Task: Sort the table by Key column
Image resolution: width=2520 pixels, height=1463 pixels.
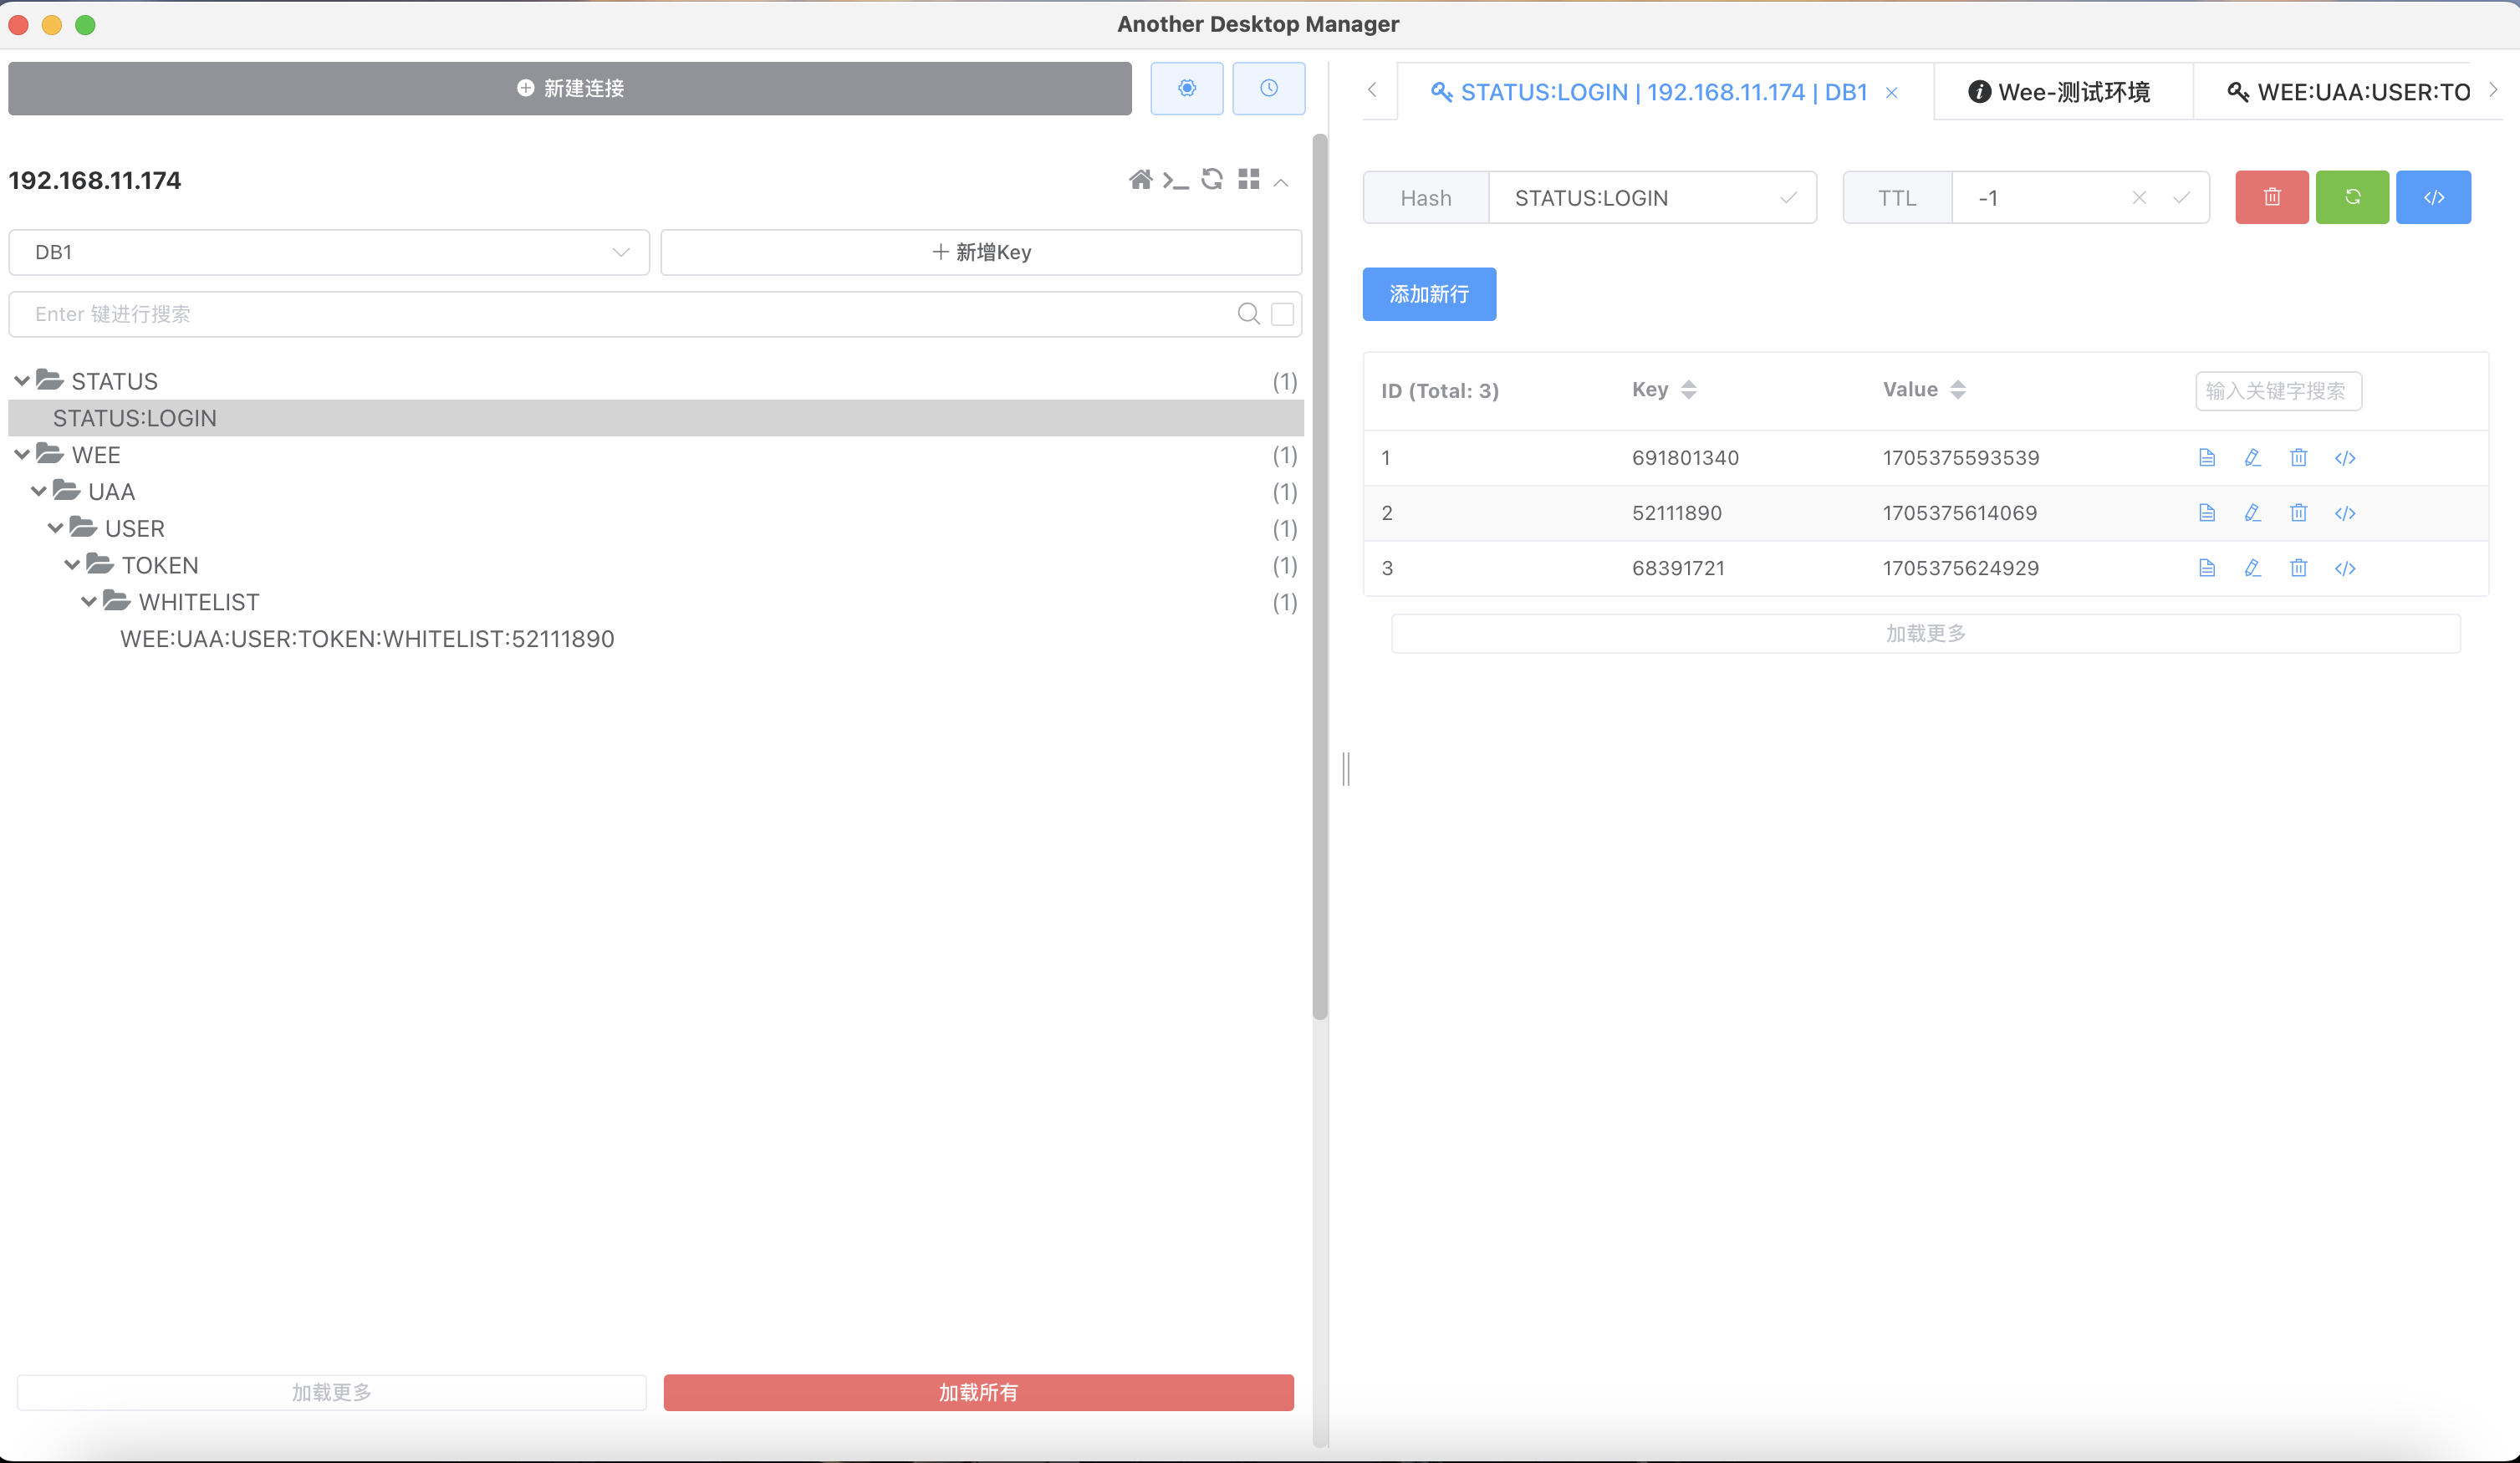Action: [x=1688, y=390]
